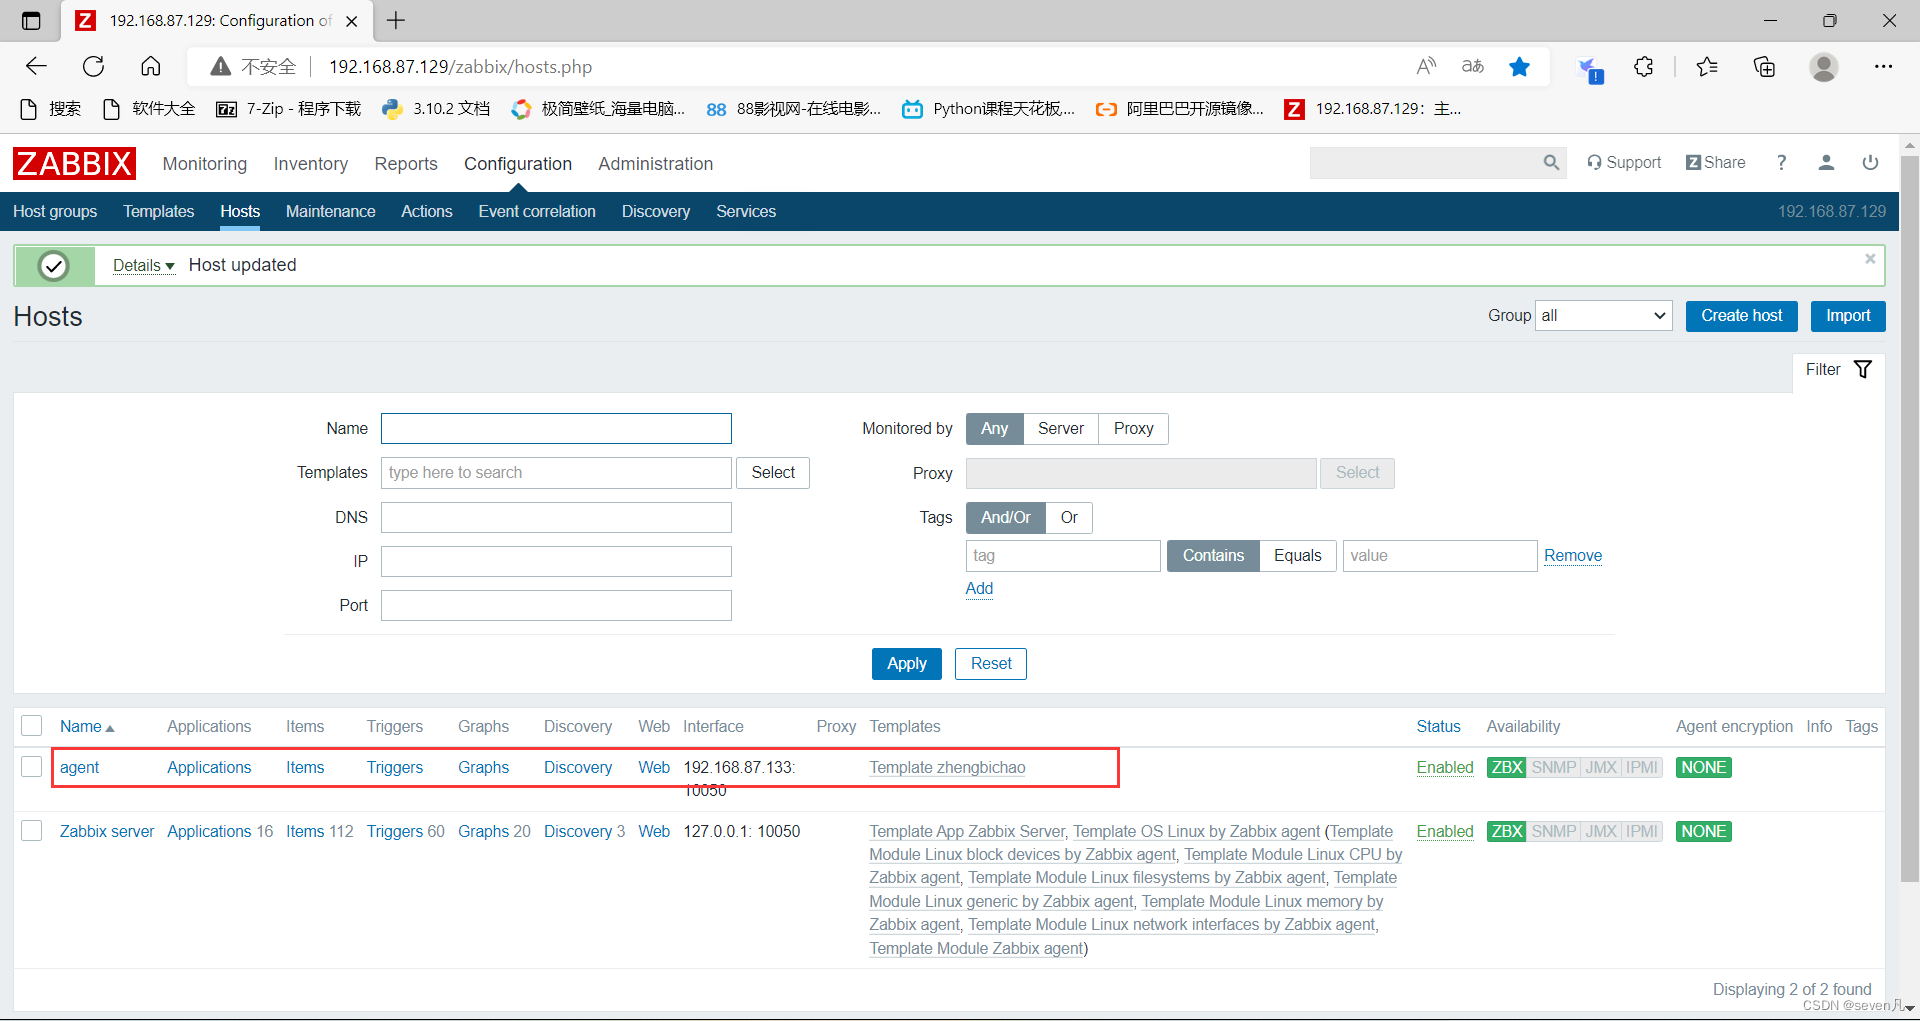1920x1021 pixels.
Task: Sort hosts by Name column
Action: (x=87, y=726)
